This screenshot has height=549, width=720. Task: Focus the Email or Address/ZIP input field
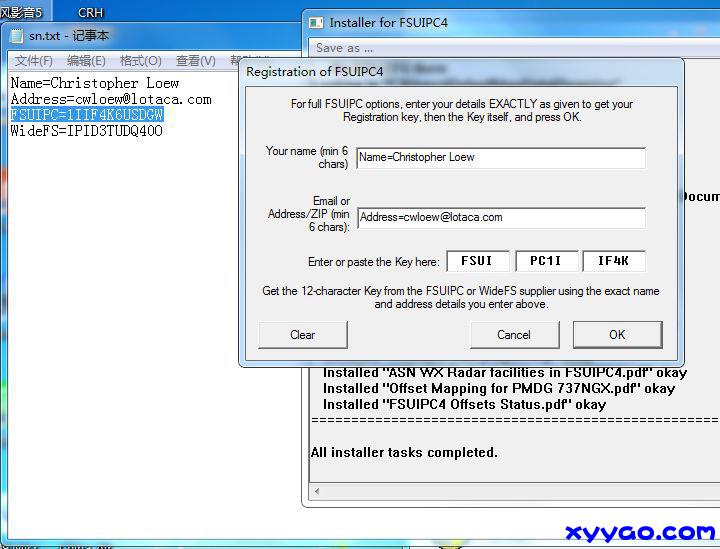[x=500, y=217]
